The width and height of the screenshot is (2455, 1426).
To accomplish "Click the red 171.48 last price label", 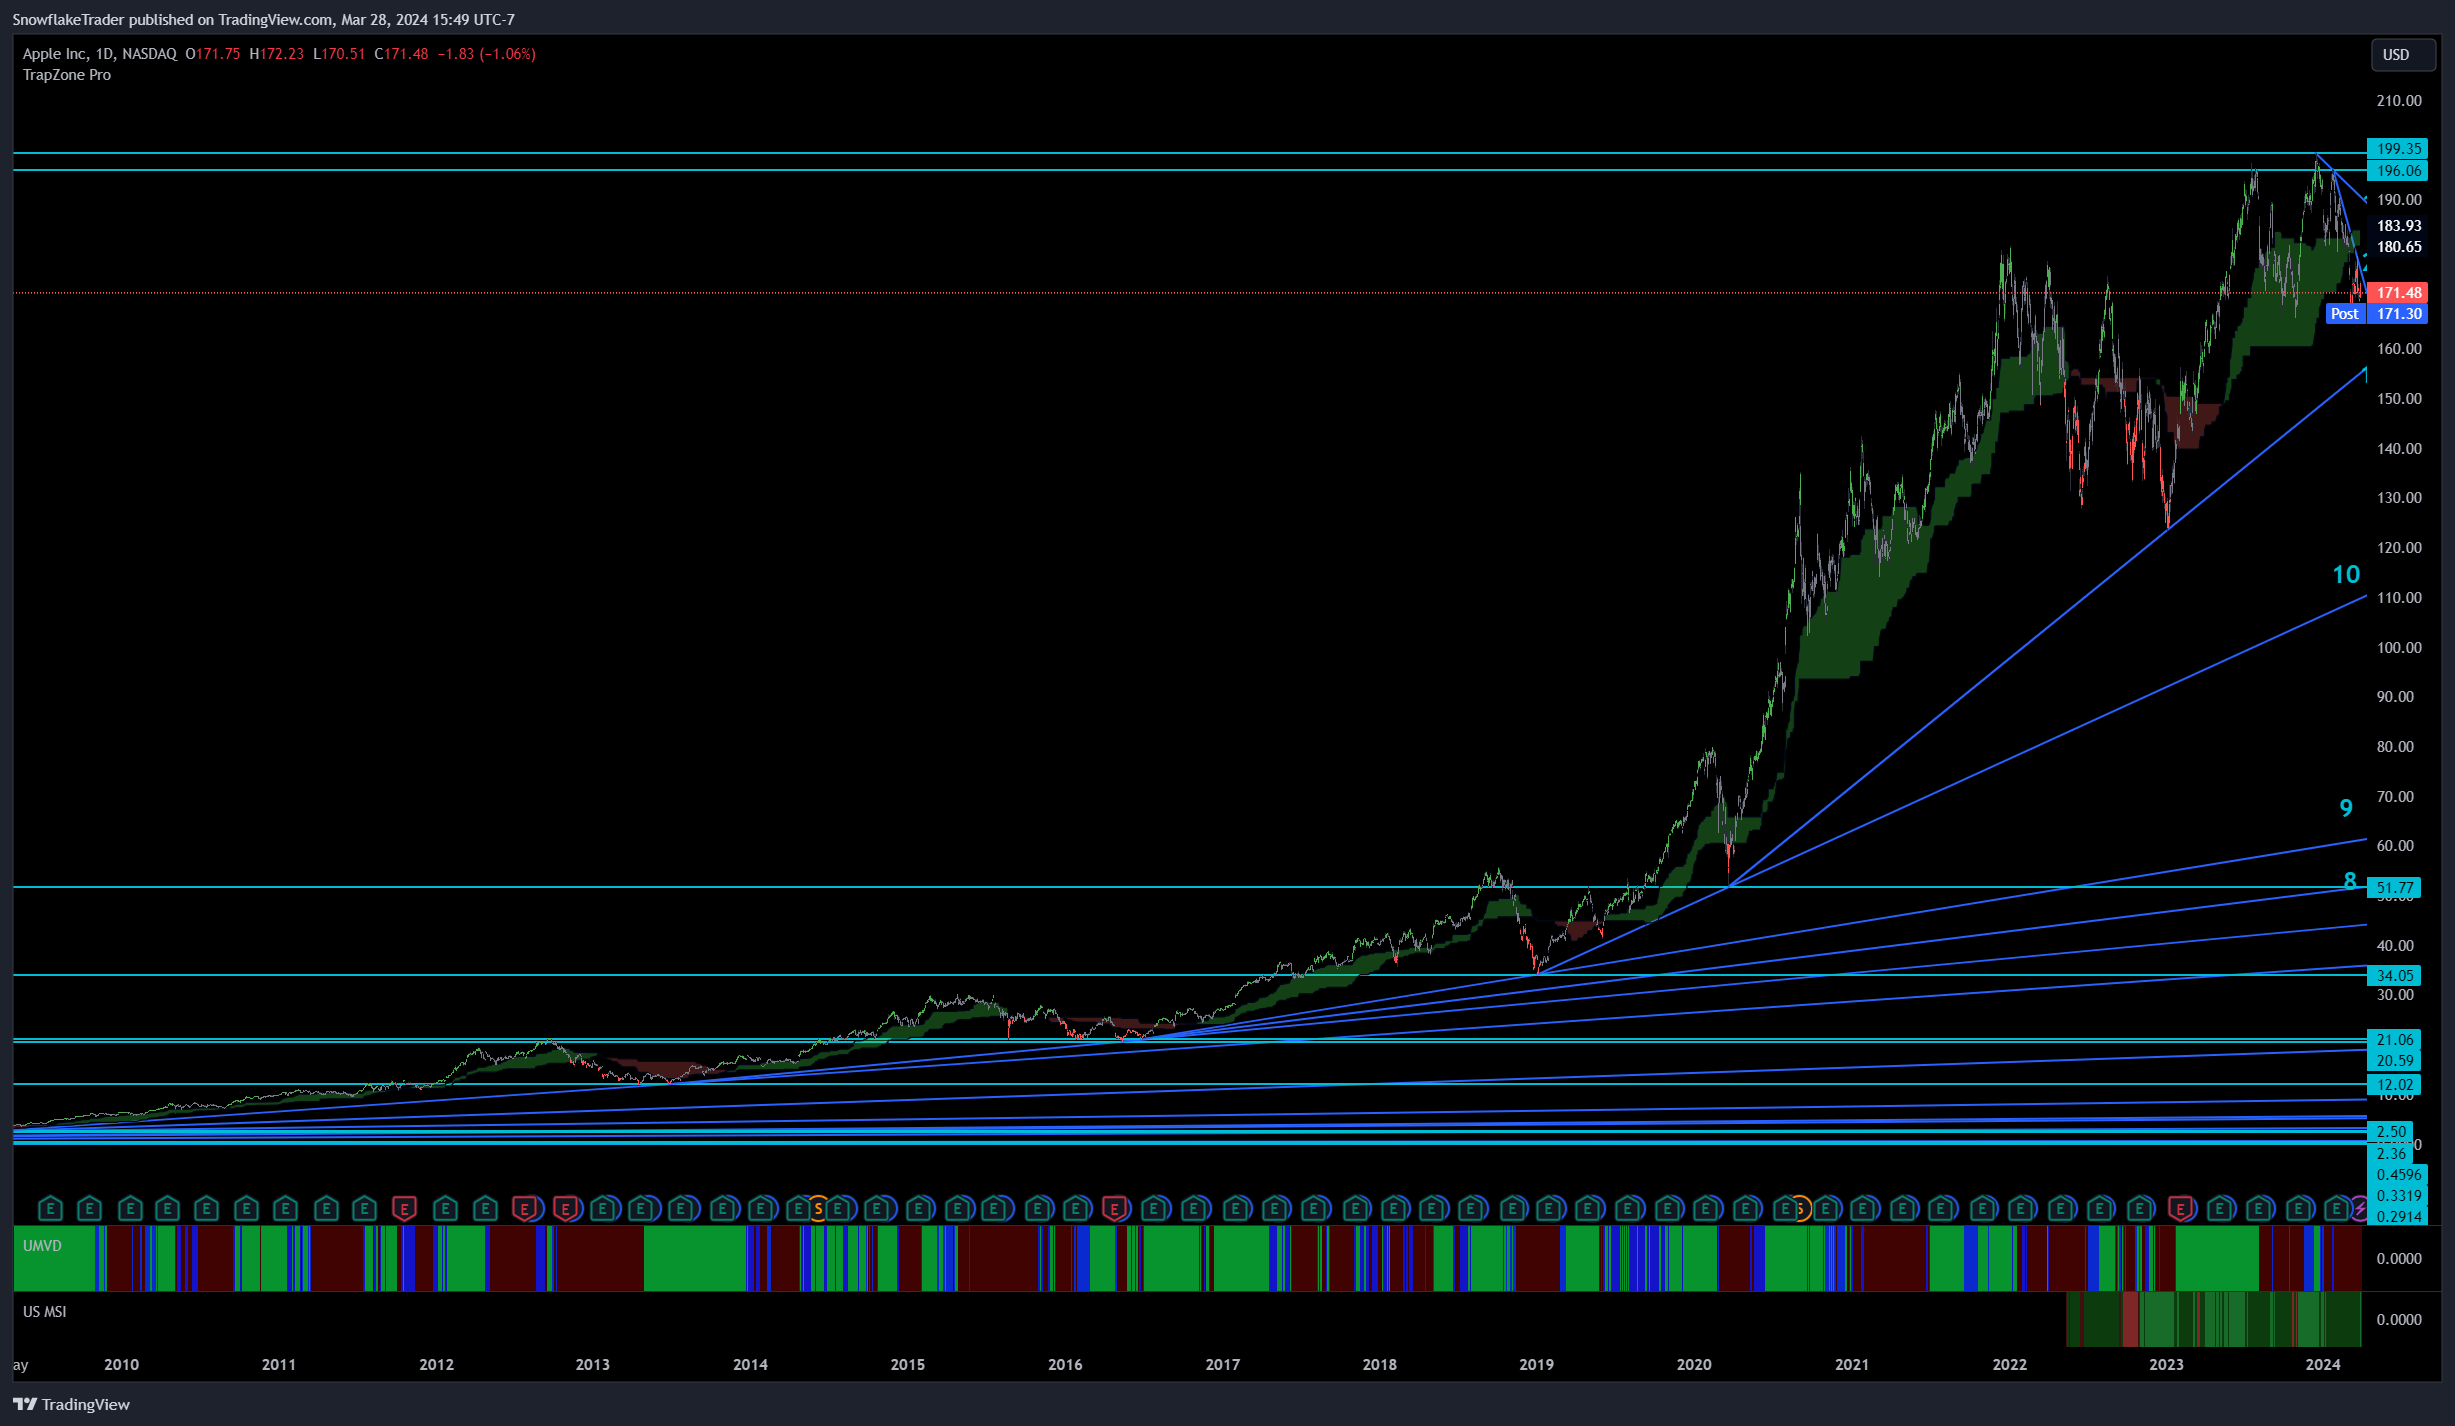I will (2398, 293).
